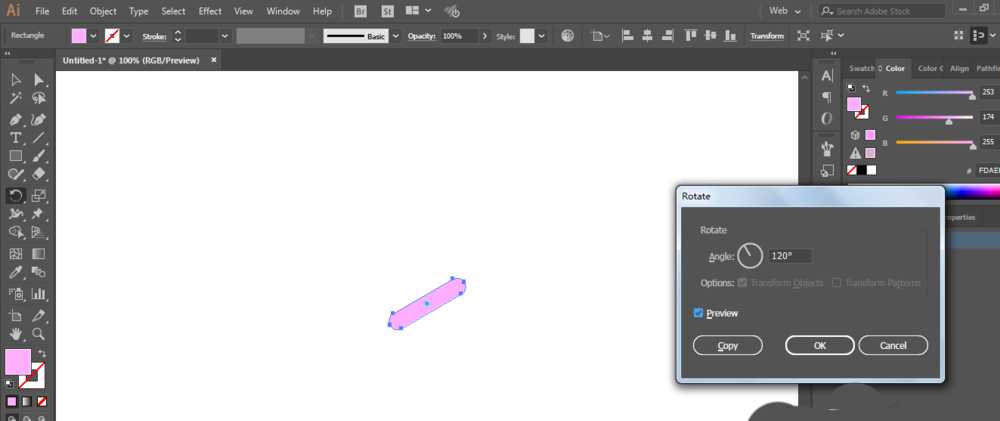Choose the Magic Wand tool
This screenshot has width=1000, height=421.
tap(16, 98)
